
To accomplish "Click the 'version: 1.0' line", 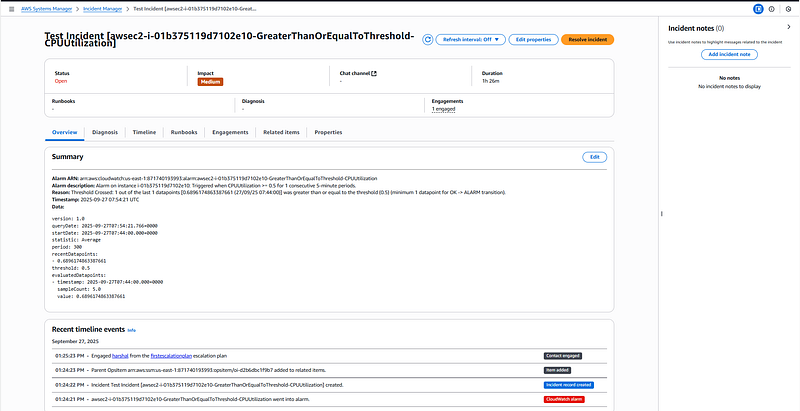I will click(x=68, y=219).
